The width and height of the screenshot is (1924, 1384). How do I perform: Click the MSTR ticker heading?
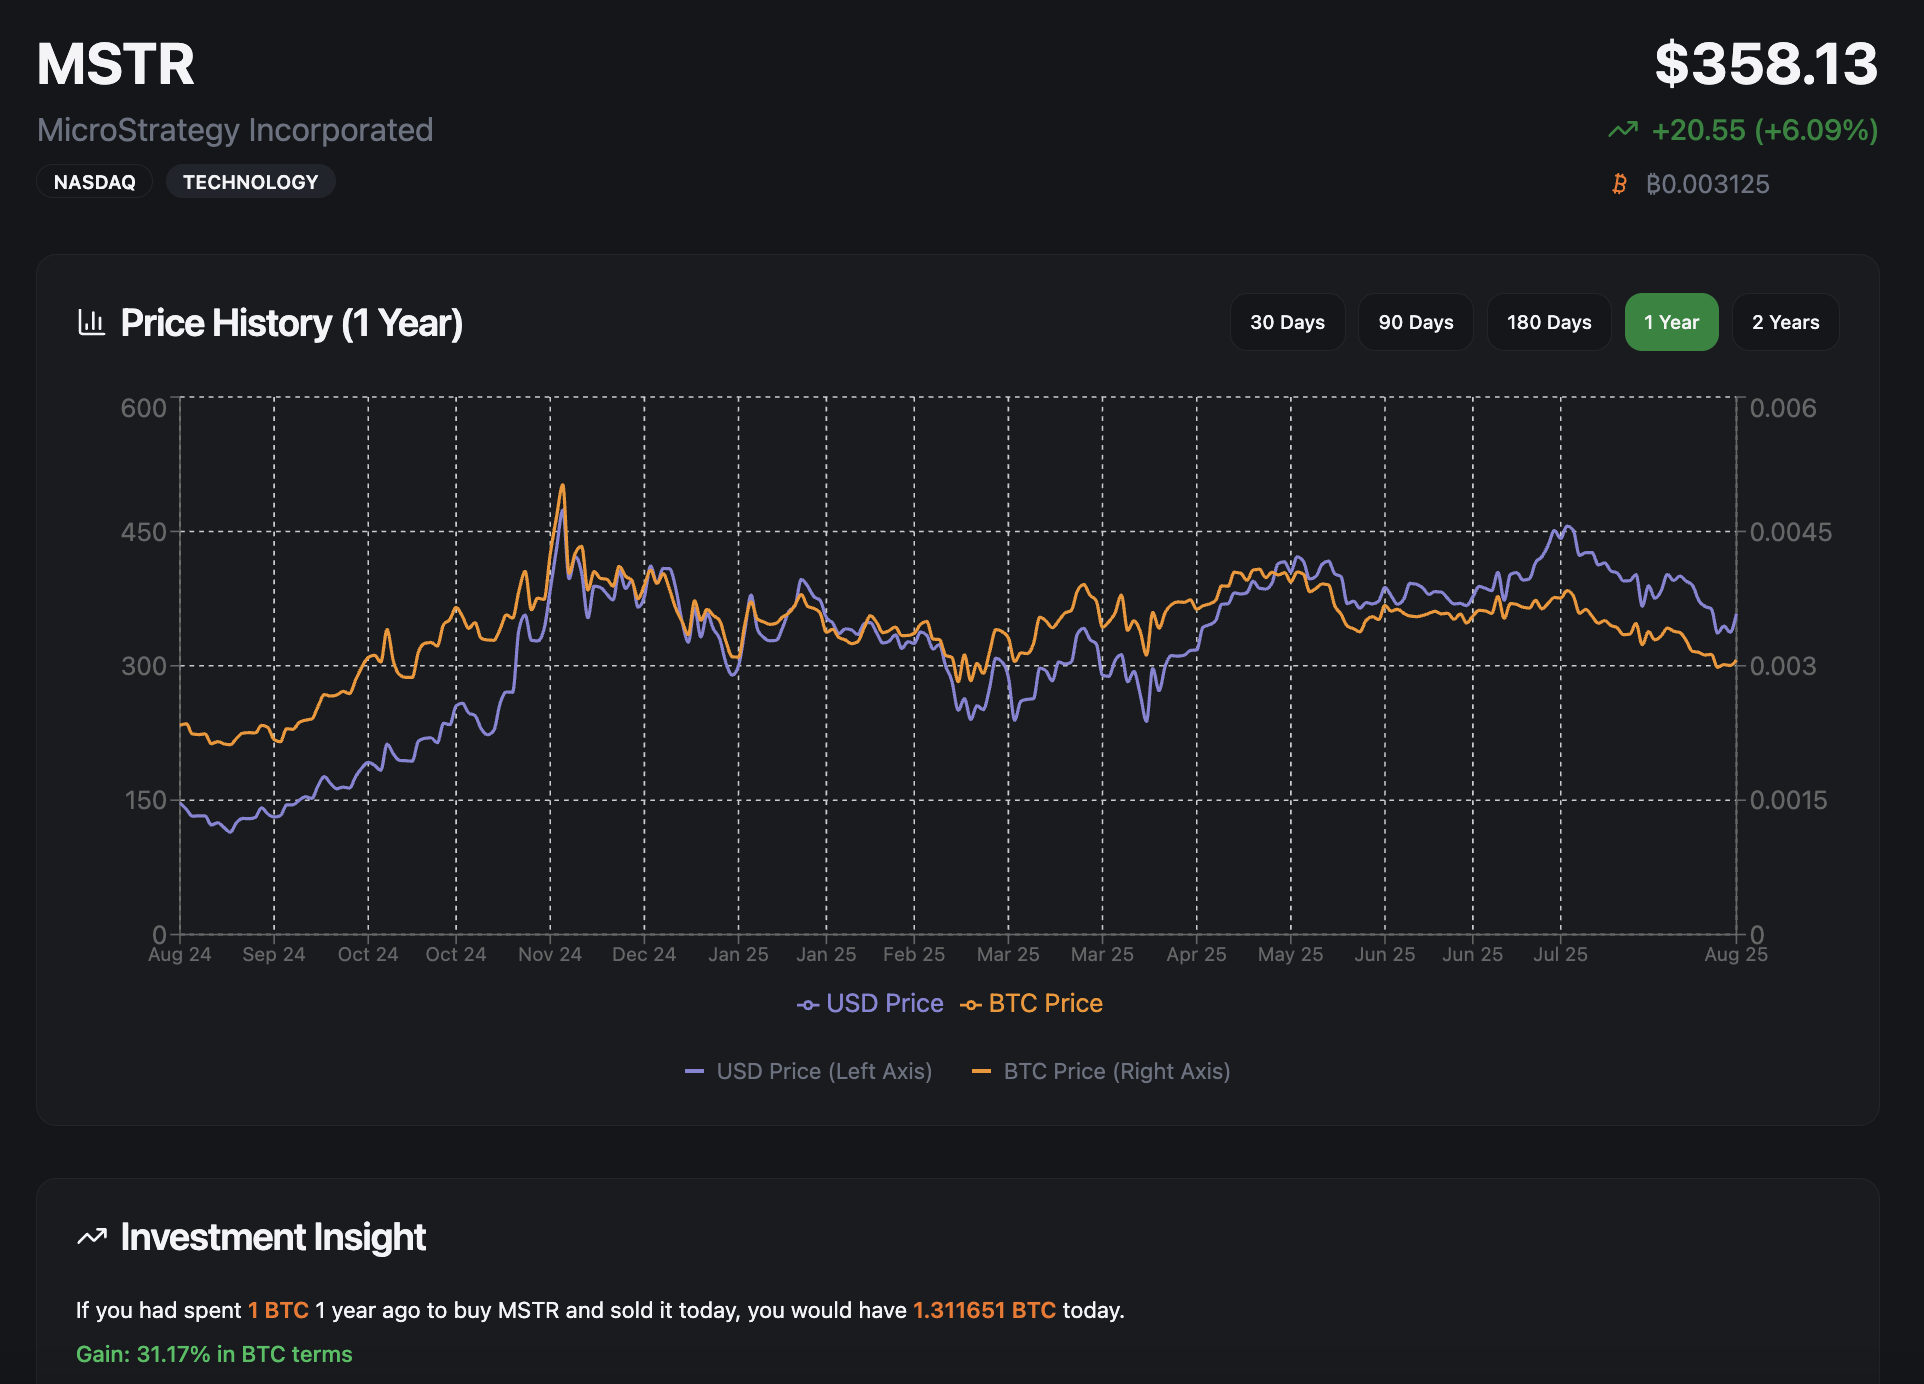point(116,64)
